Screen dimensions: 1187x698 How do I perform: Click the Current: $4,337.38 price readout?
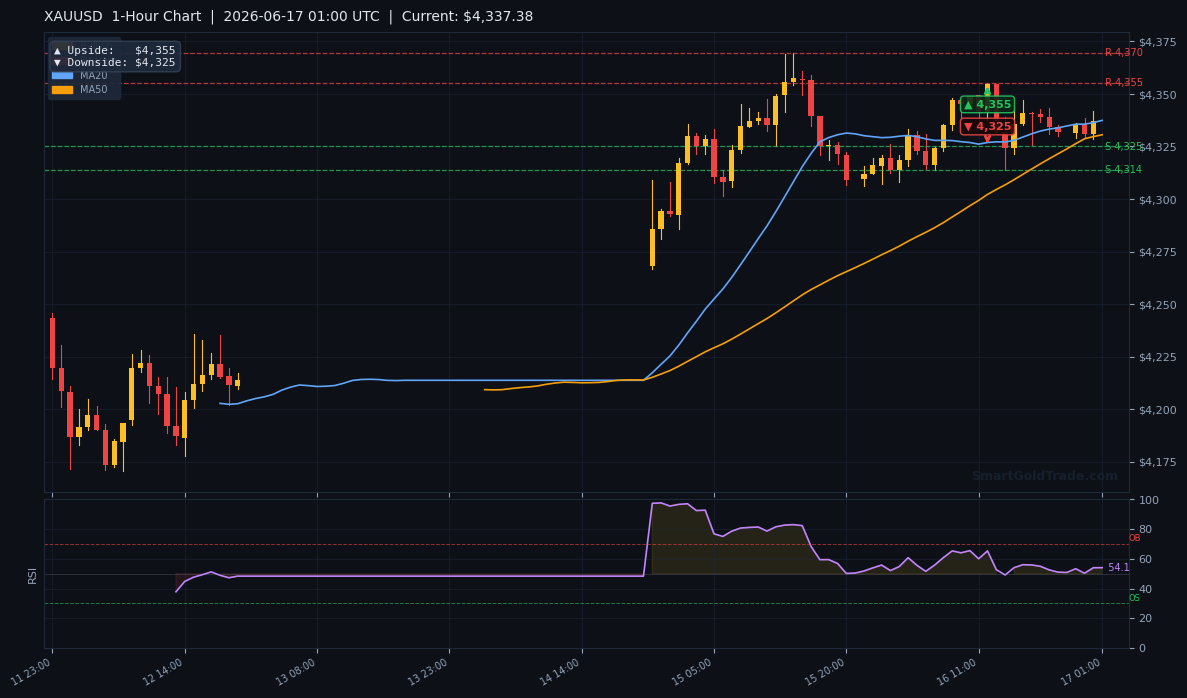(x=467, y=17)
